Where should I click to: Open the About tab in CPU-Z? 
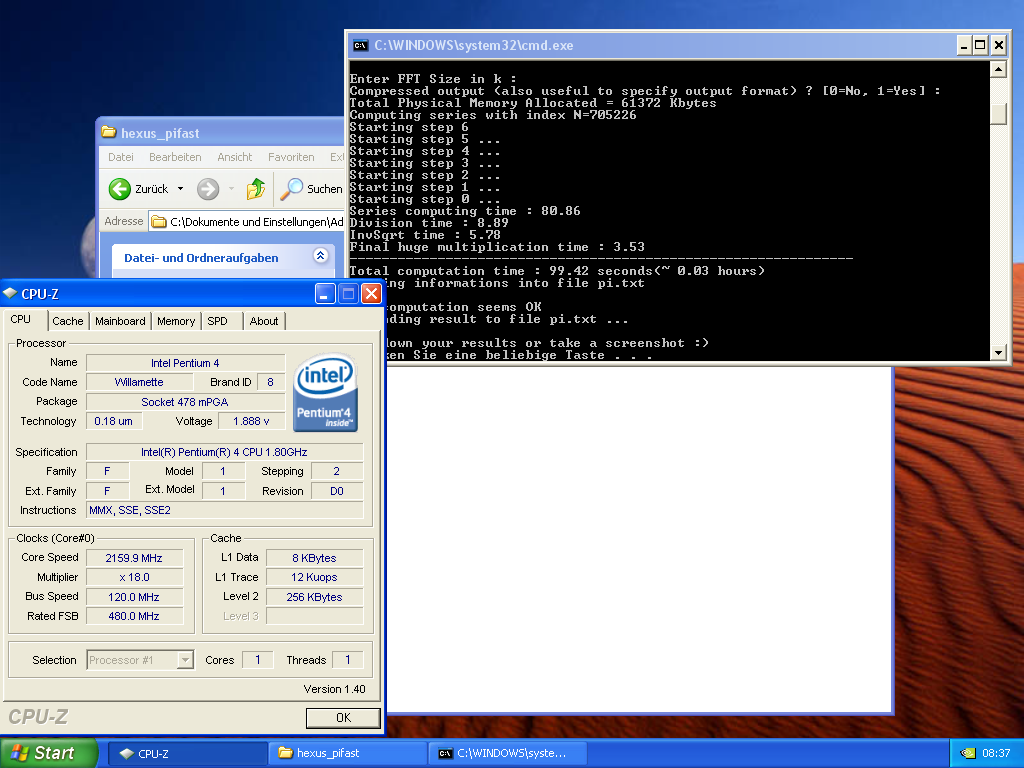click(x=264, y=321)
